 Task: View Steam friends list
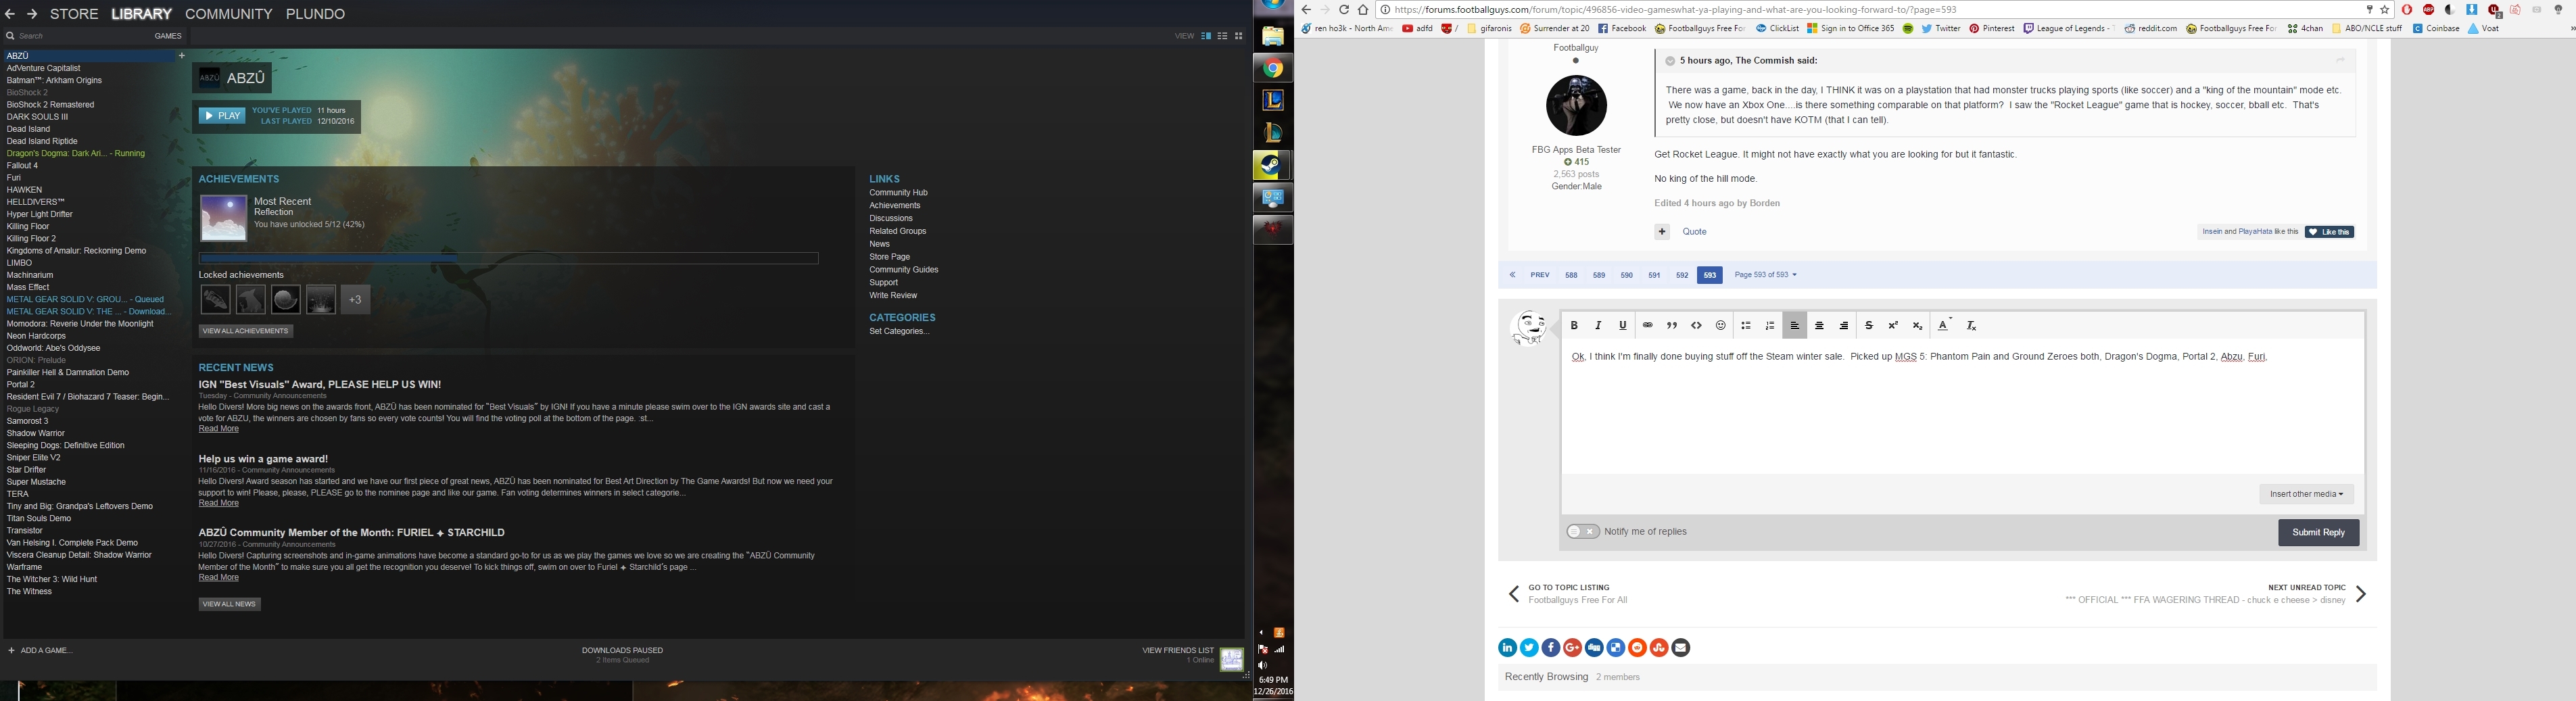coord(1178,651)
